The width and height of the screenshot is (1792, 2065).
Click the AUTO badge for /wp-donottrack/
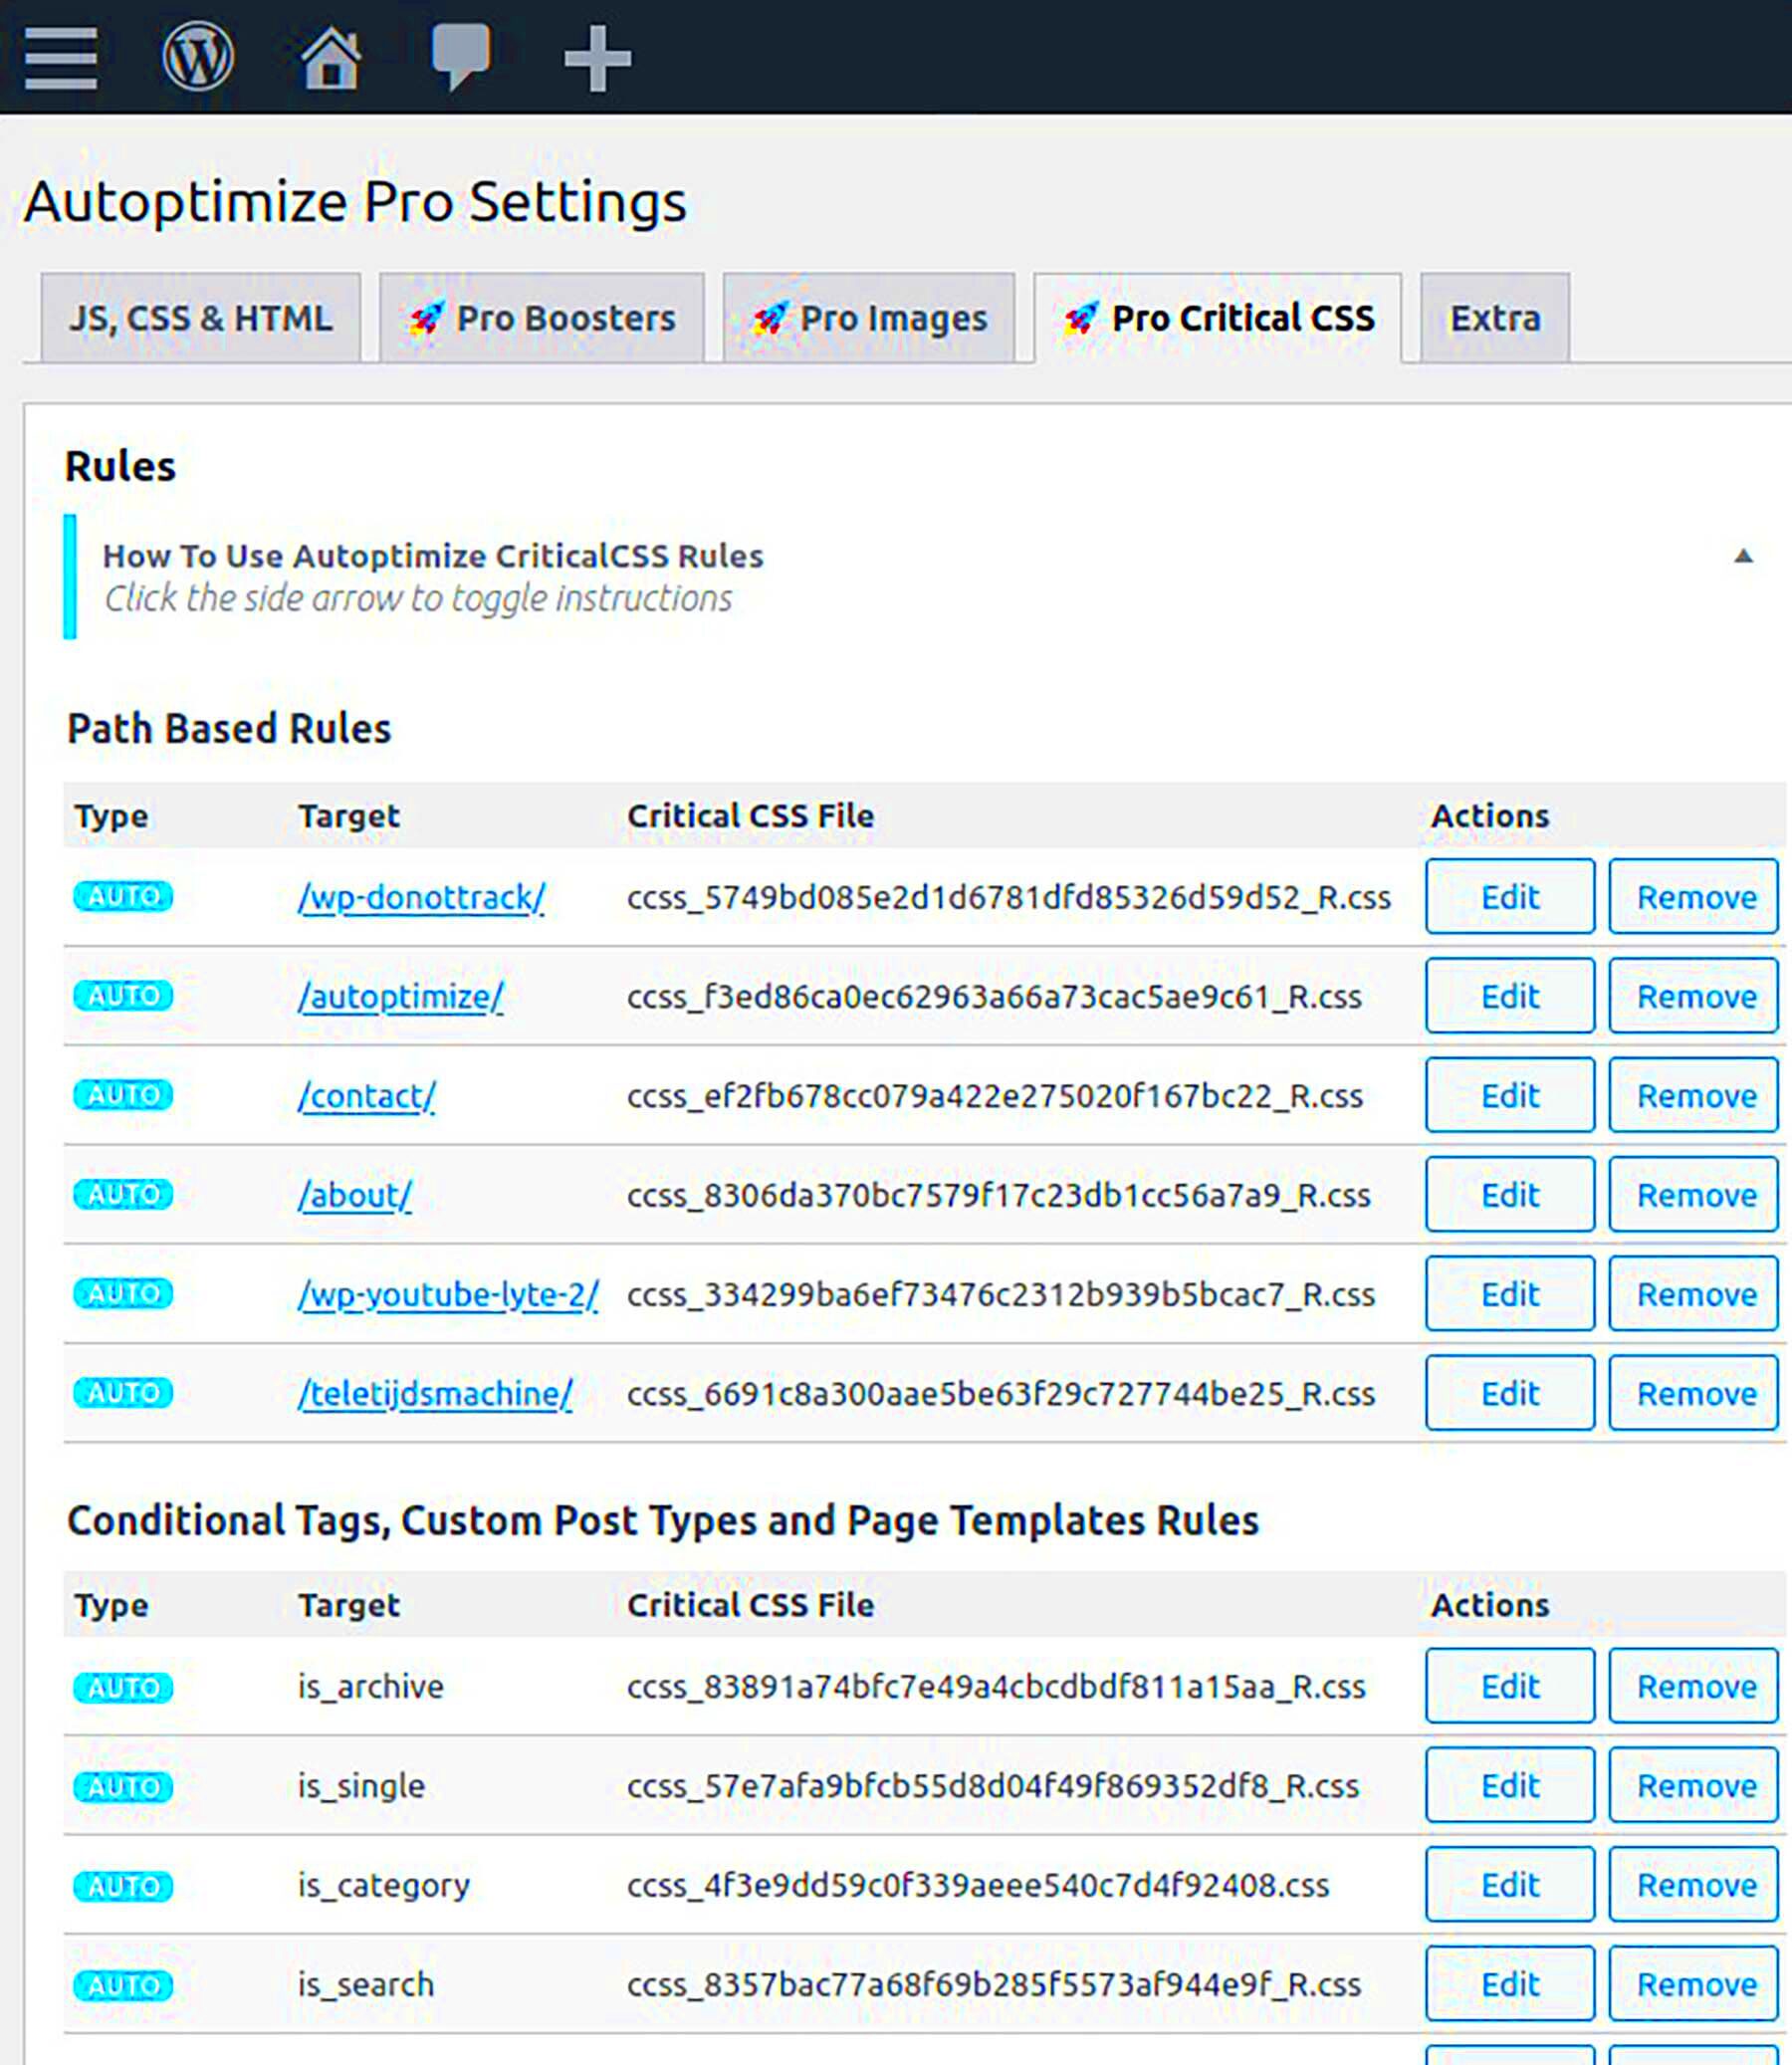point(123,896)
